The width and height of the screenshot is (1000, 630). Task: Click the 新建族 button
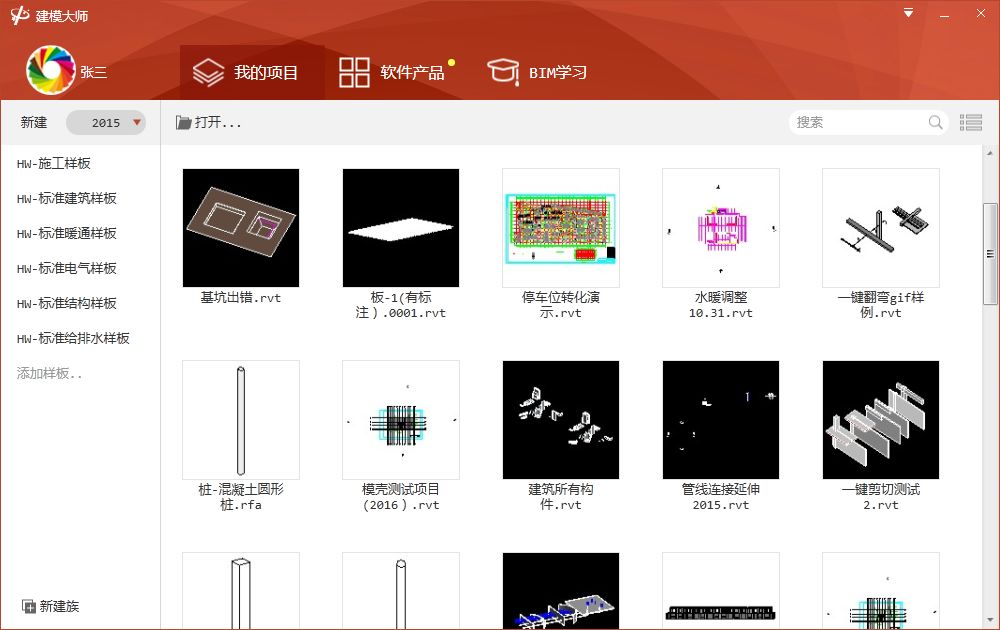pyautogui.click(x=50, y=606)
